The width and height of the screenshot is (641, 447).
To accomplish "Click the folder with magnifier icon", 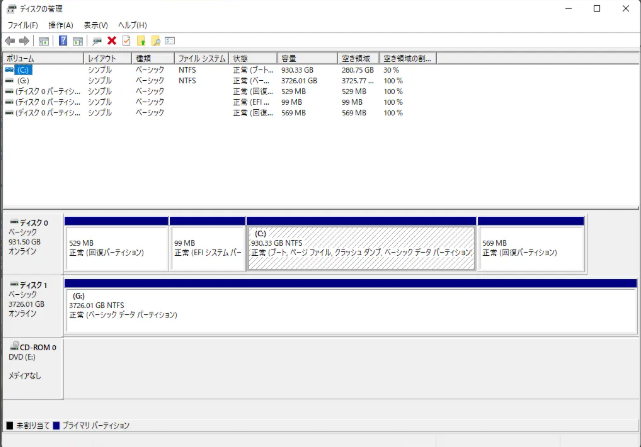I will tap(156, 40).
